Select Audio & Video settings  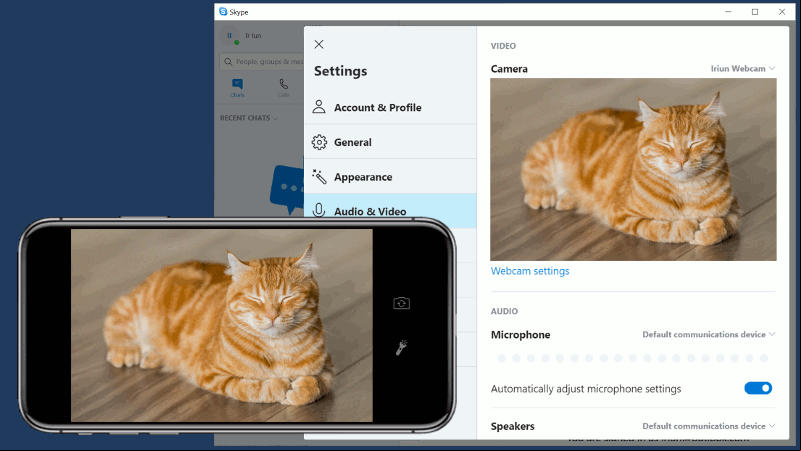click(390, 210)
